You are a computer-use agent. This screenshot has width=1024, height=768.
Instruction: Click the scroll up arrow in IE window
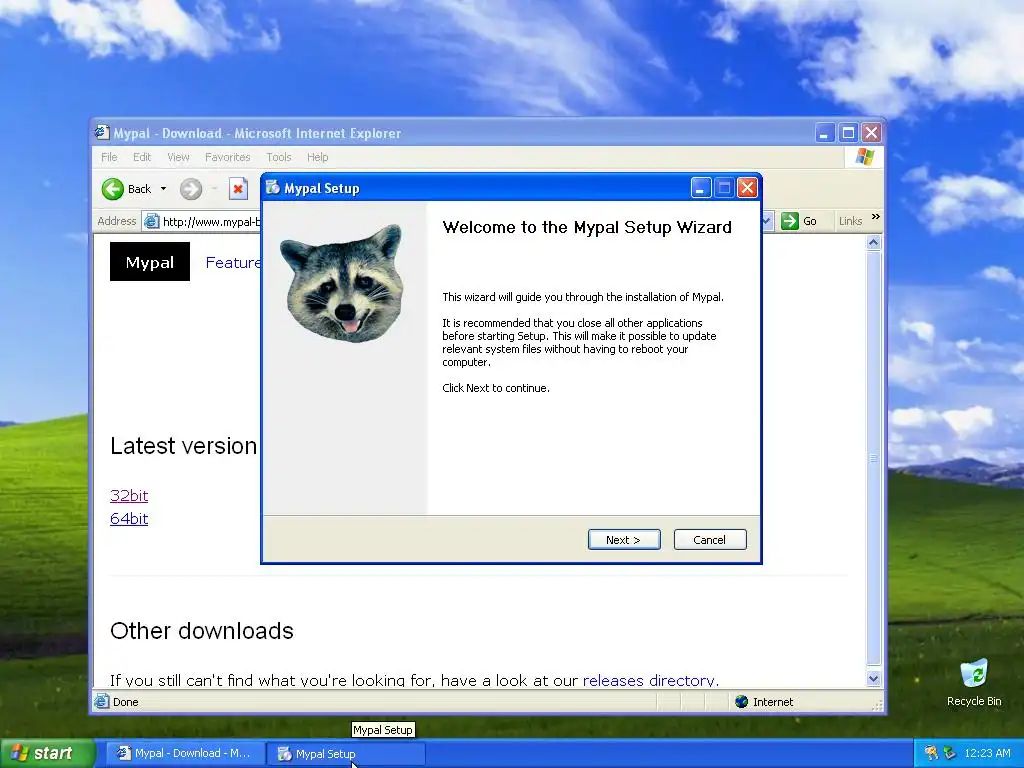874,243
